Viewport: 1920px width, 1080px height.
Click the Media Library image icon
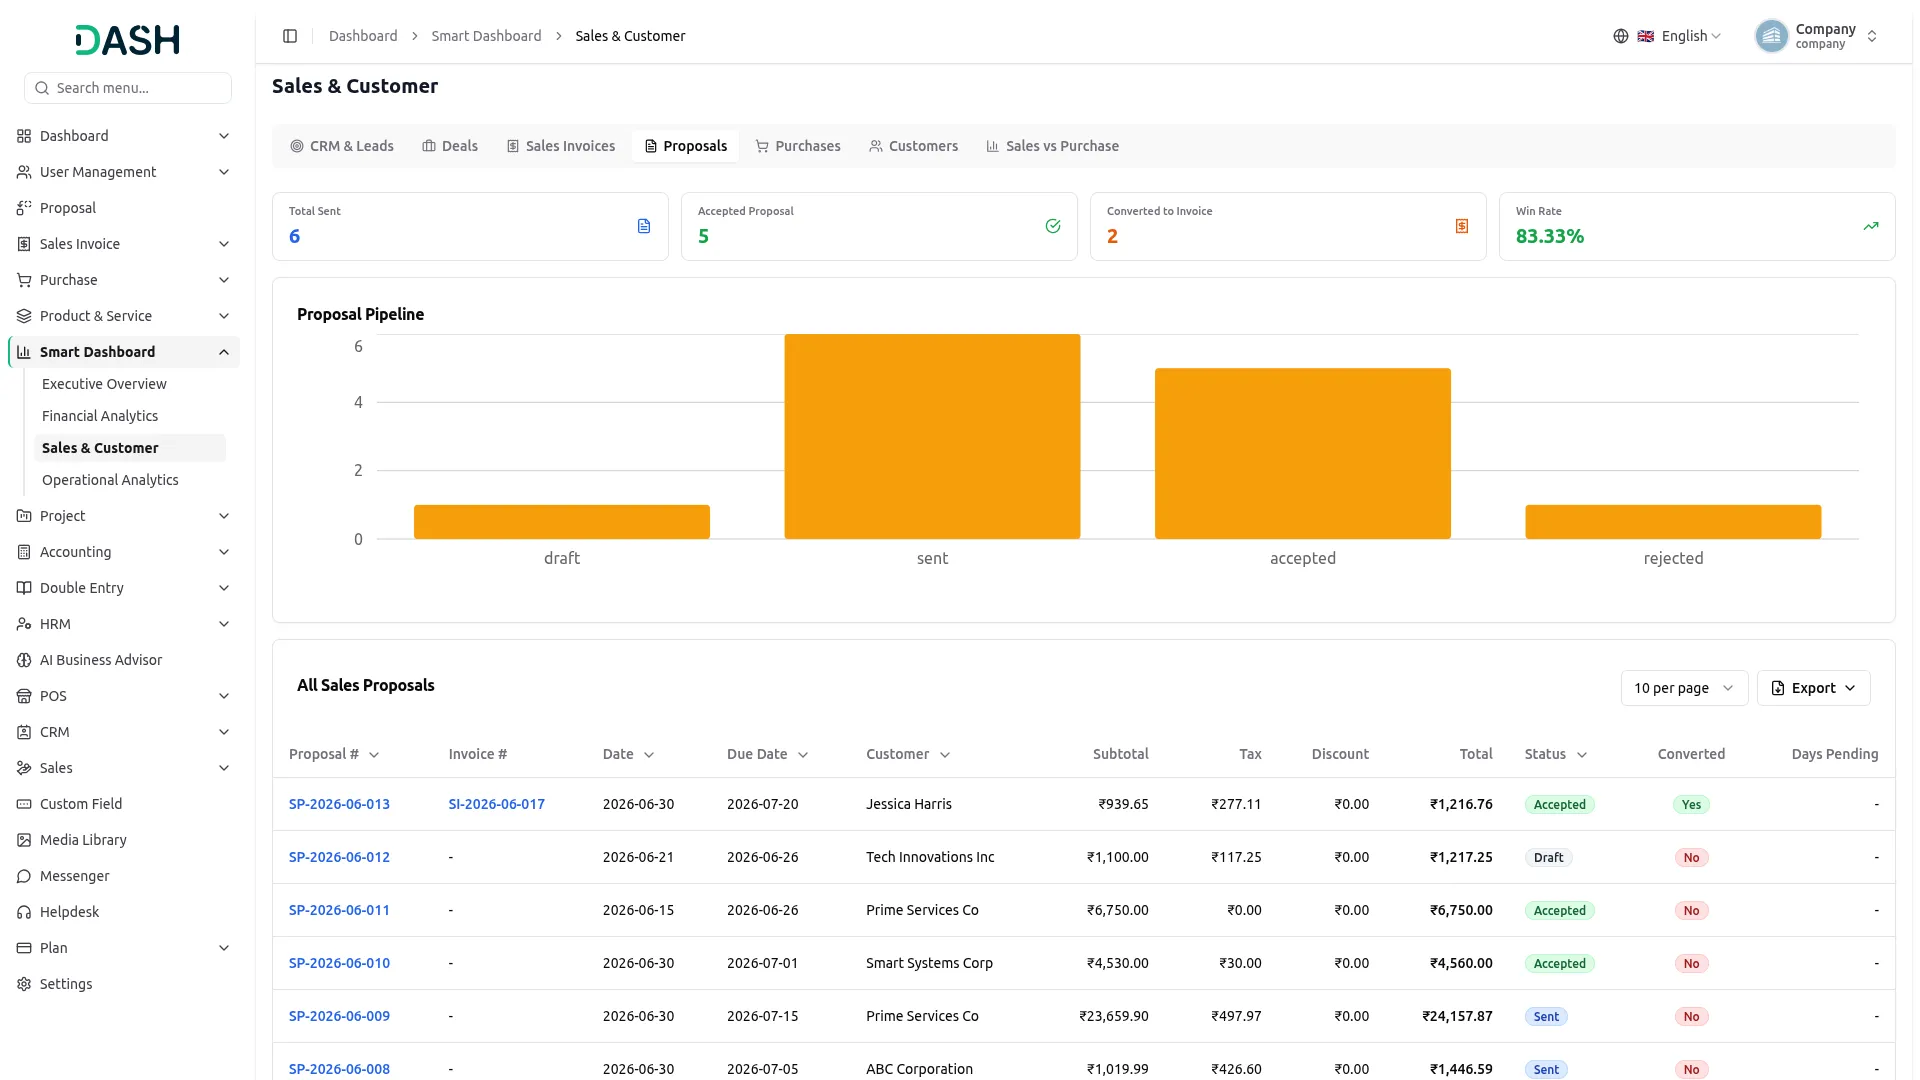point(24,840)
